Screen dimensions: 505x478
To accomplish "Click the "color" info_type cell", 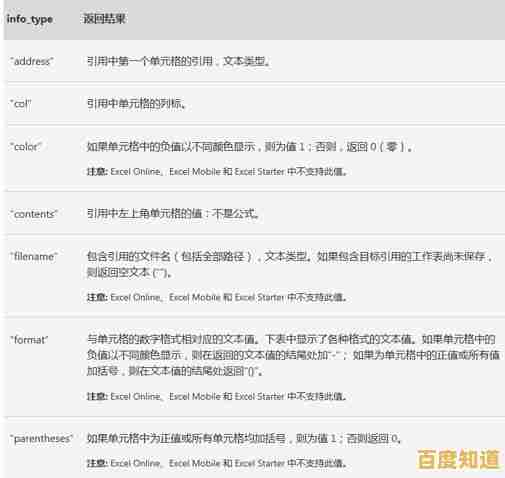I will click(26, 147).
